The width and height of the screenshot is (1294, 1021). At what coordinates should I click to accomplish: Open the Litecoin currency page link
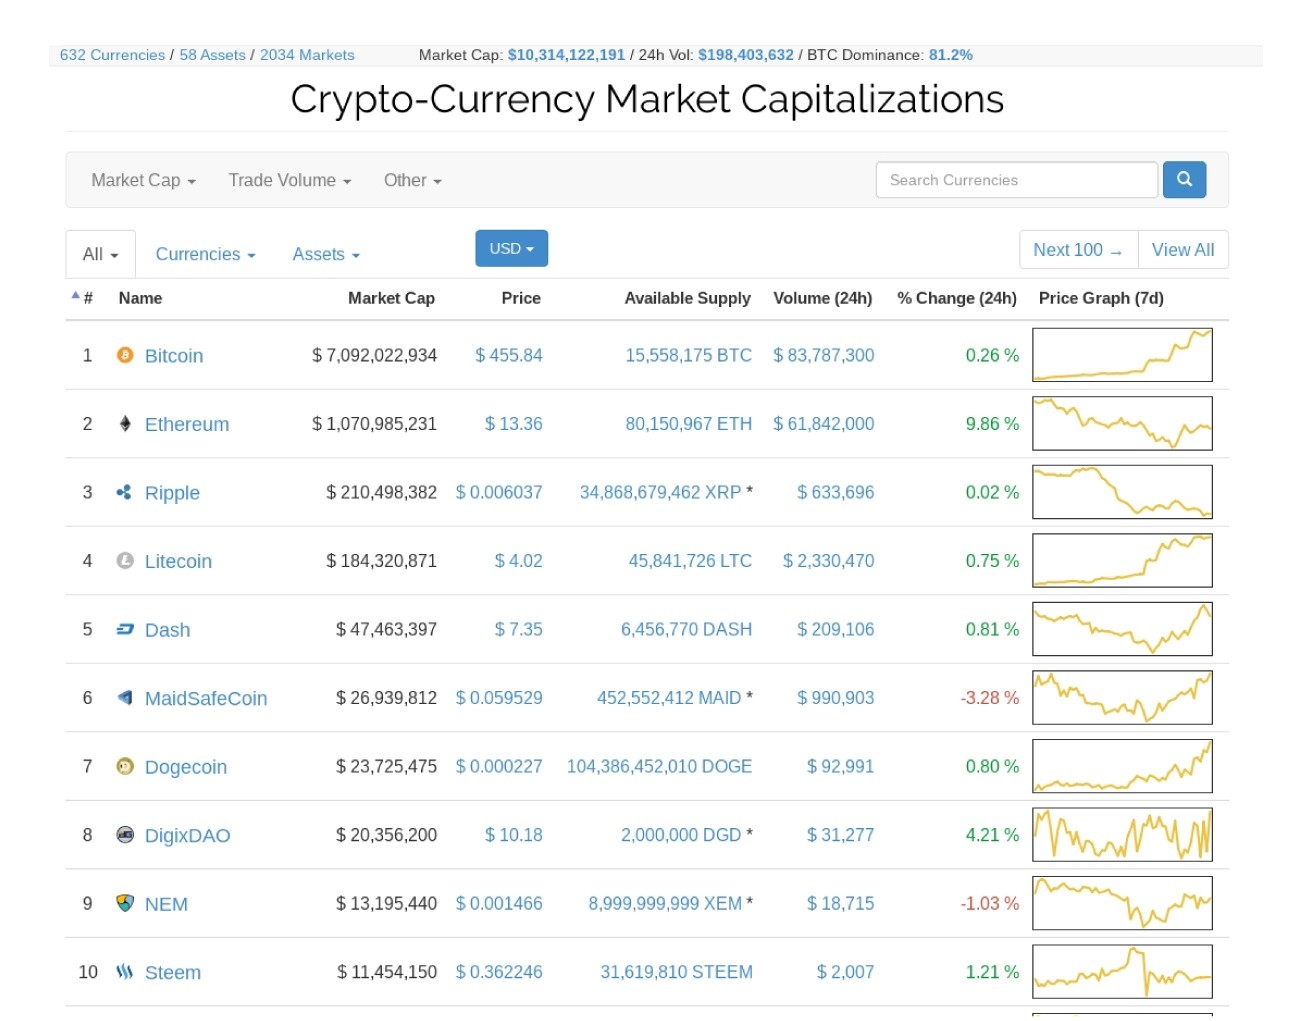(178, 561)
